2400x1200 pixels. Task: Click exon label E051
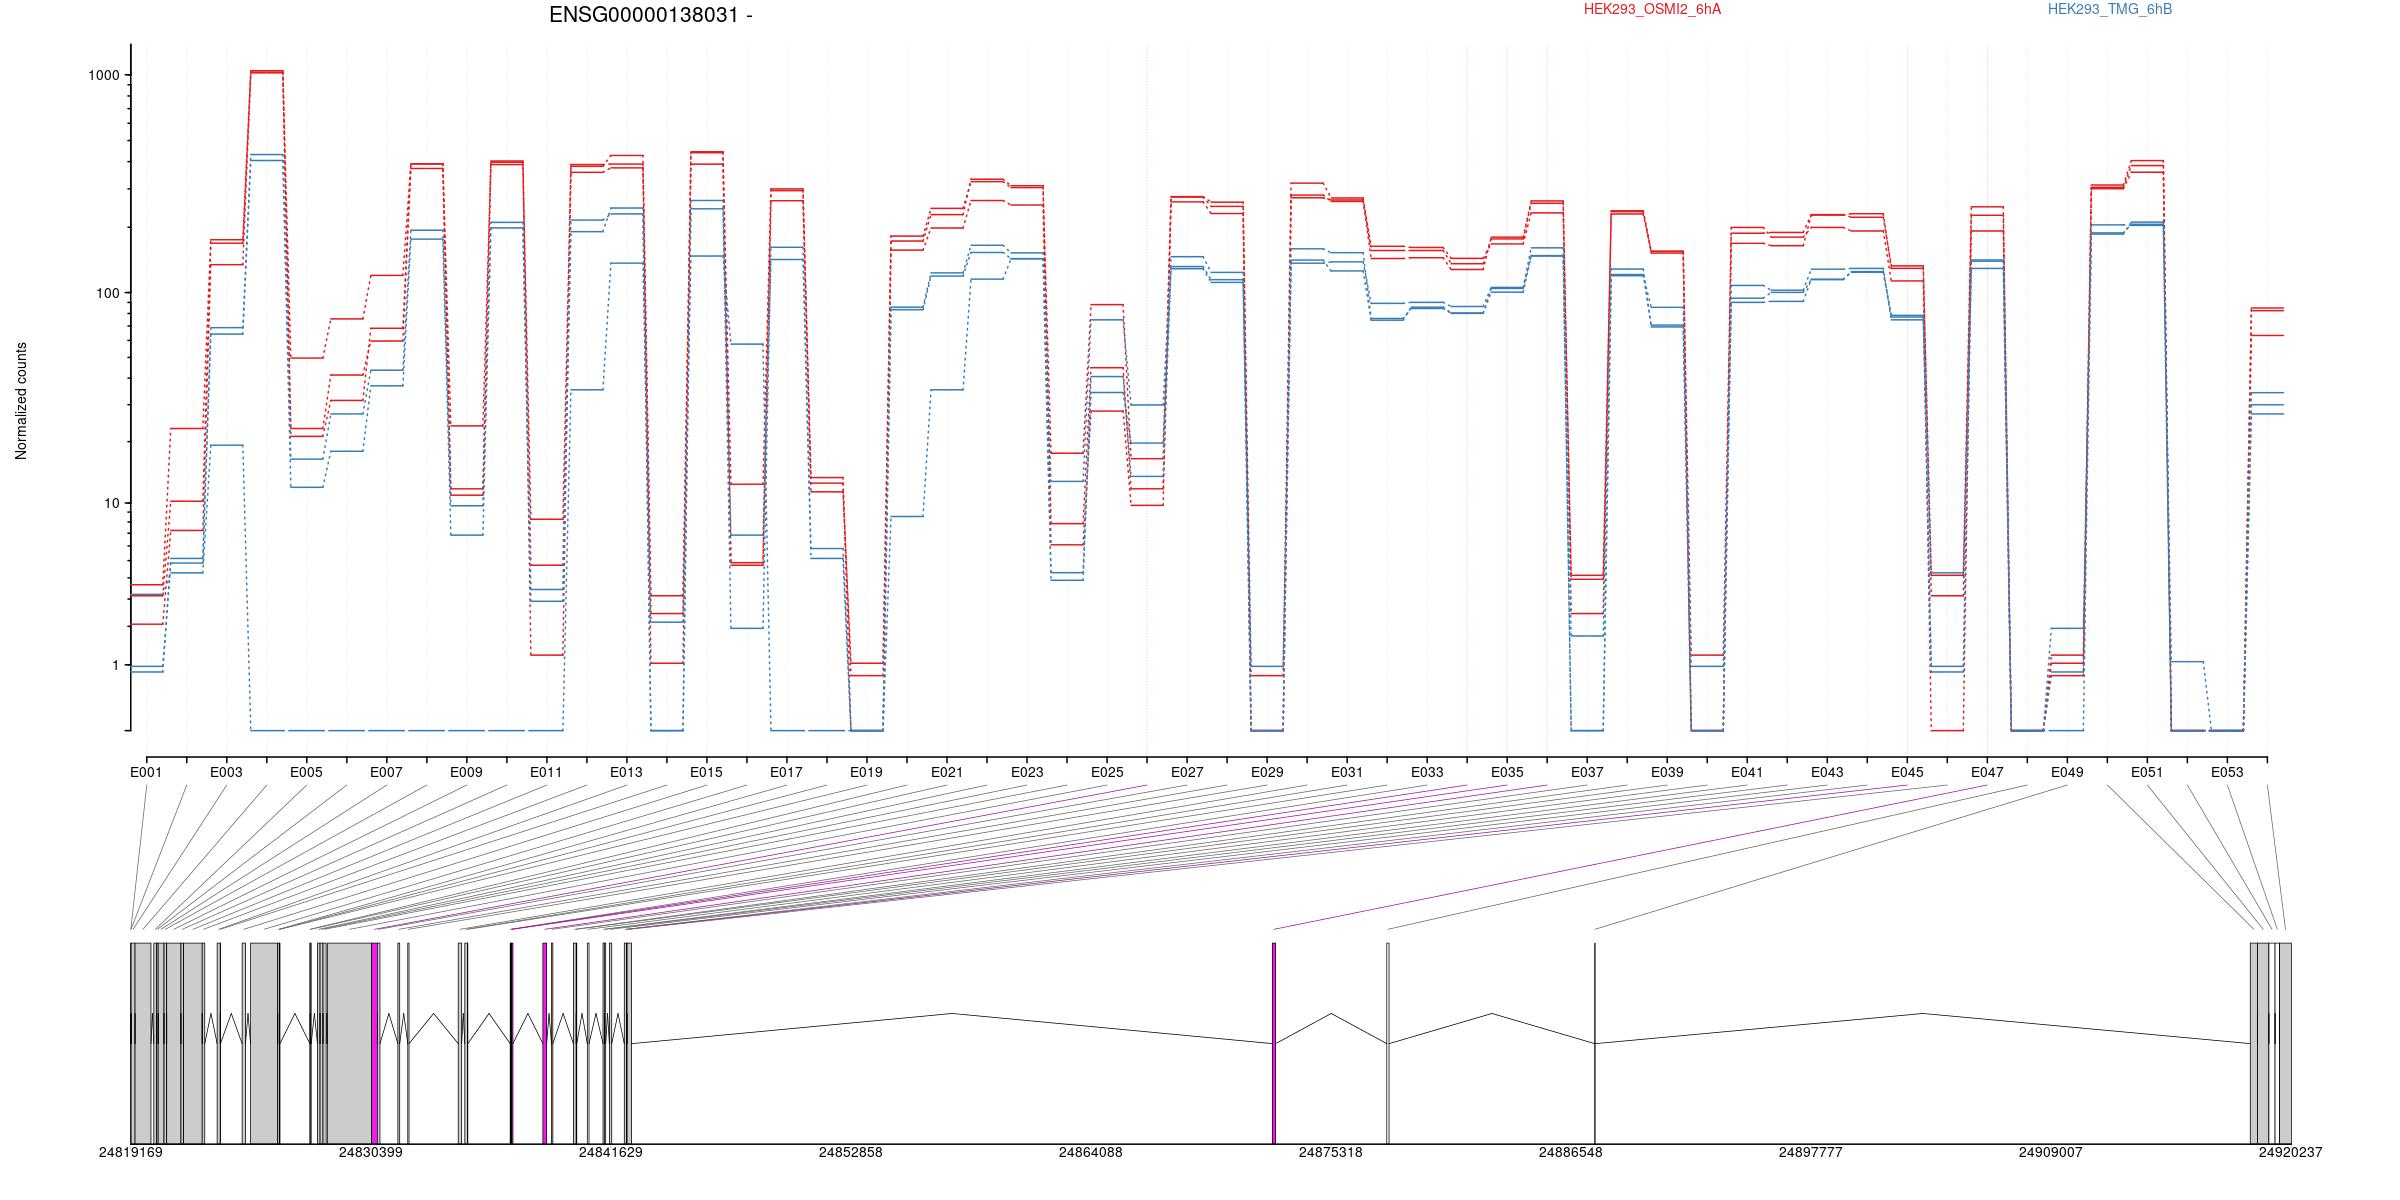click(2147, 772)
